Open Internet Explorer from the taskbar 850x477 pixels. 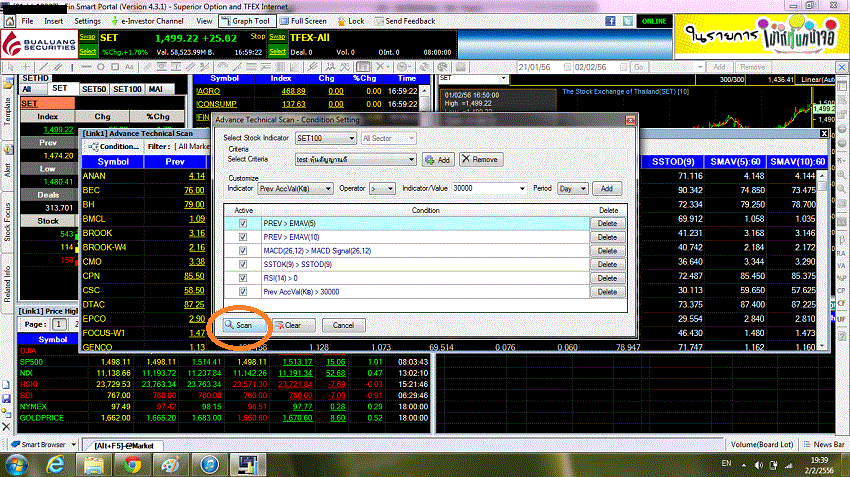click(x=55, y=465)
